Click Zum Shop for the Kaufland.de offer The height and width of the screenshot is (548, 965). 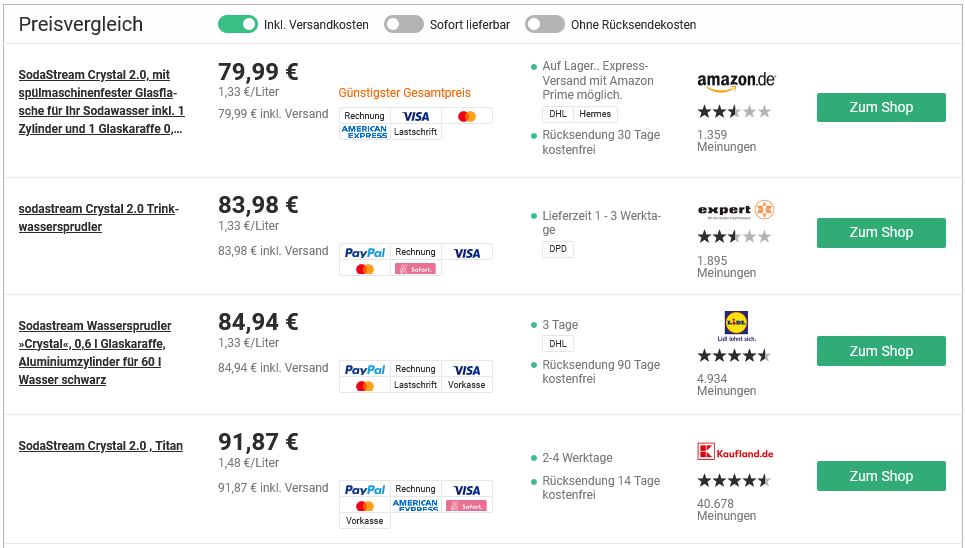pyautogui.click(x=881, y=476)
